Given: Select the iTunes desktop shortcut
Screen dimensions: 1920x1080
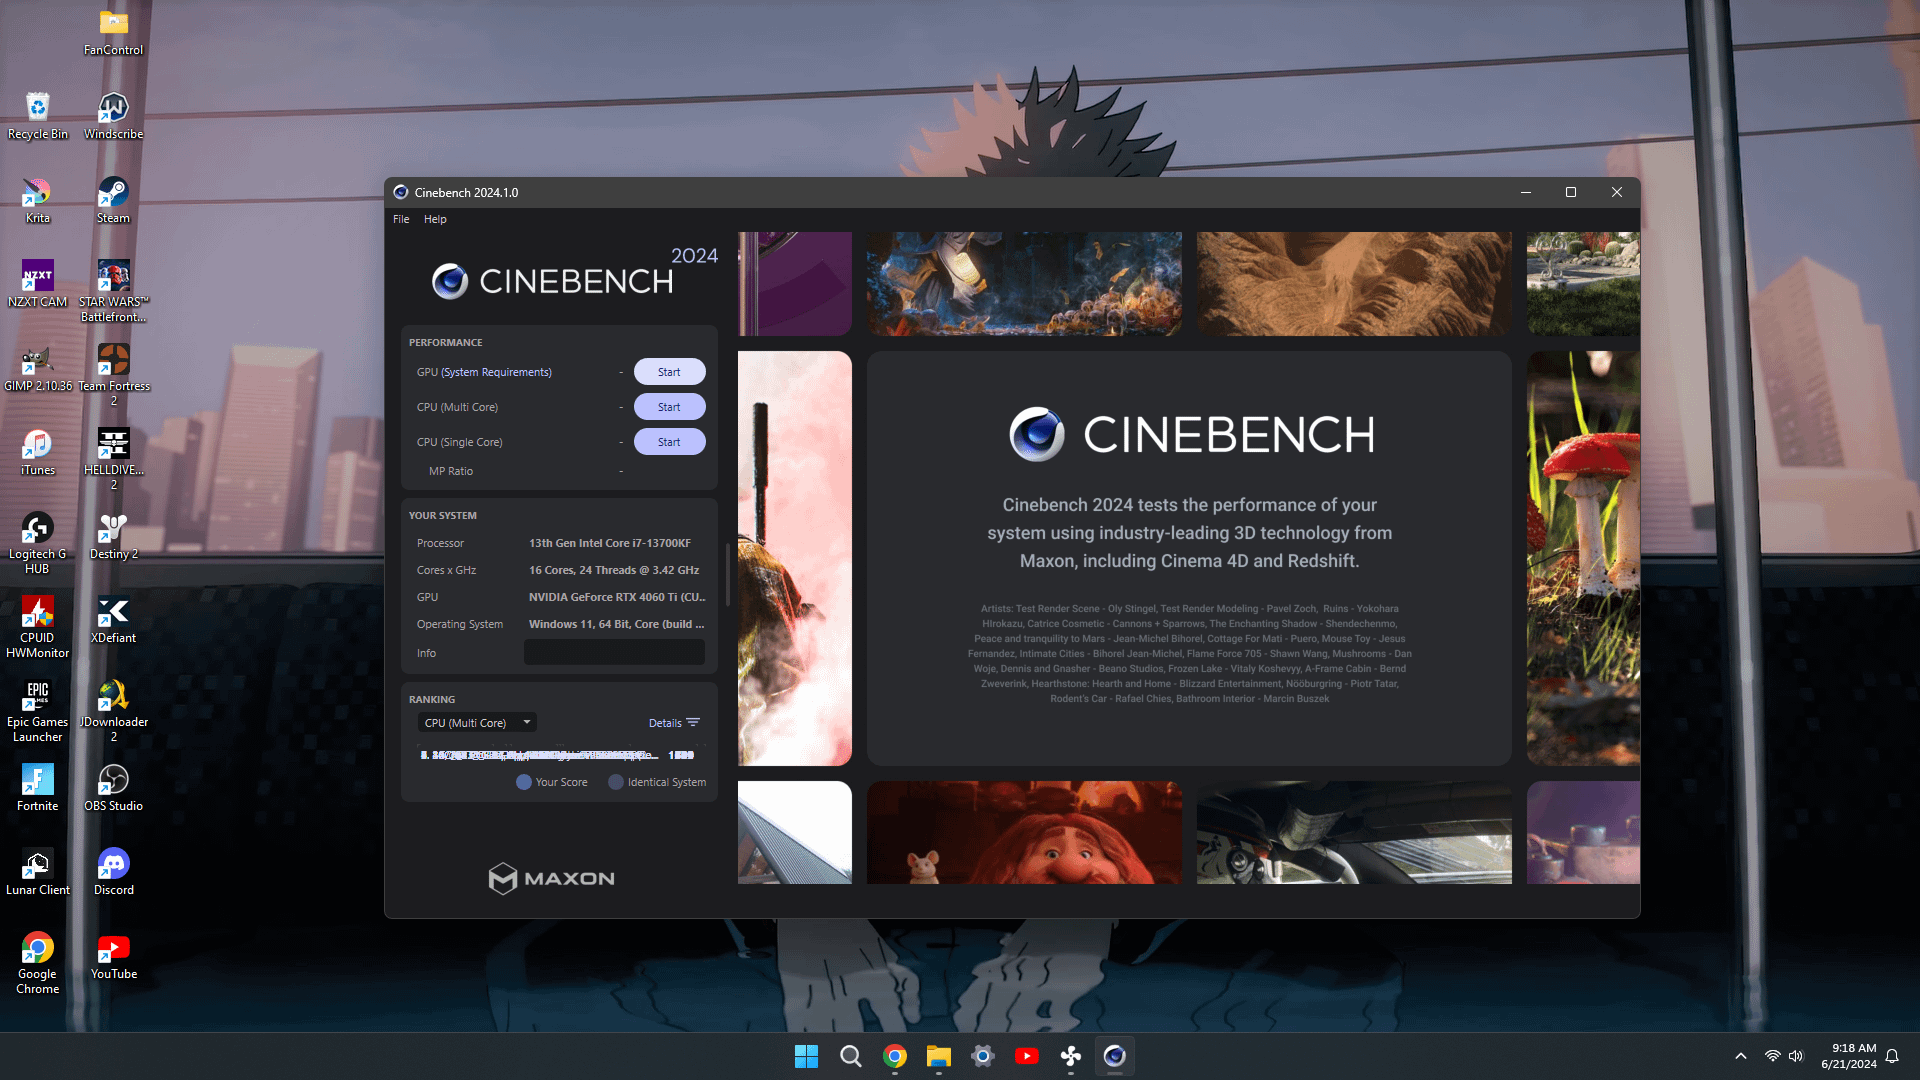Looking at the screenshot, I should [x=38, y=452].
